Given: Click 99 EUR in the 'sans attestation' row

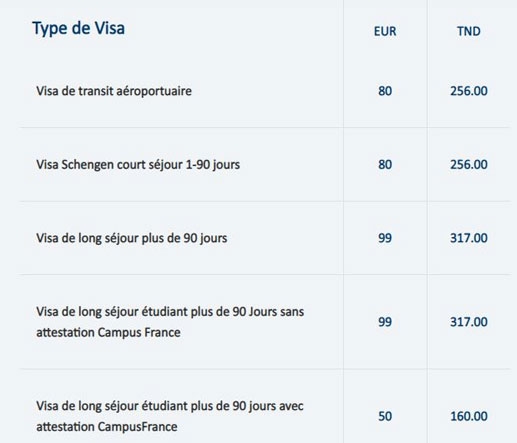Looking at the screenshot, I should [x=385, y=322].
